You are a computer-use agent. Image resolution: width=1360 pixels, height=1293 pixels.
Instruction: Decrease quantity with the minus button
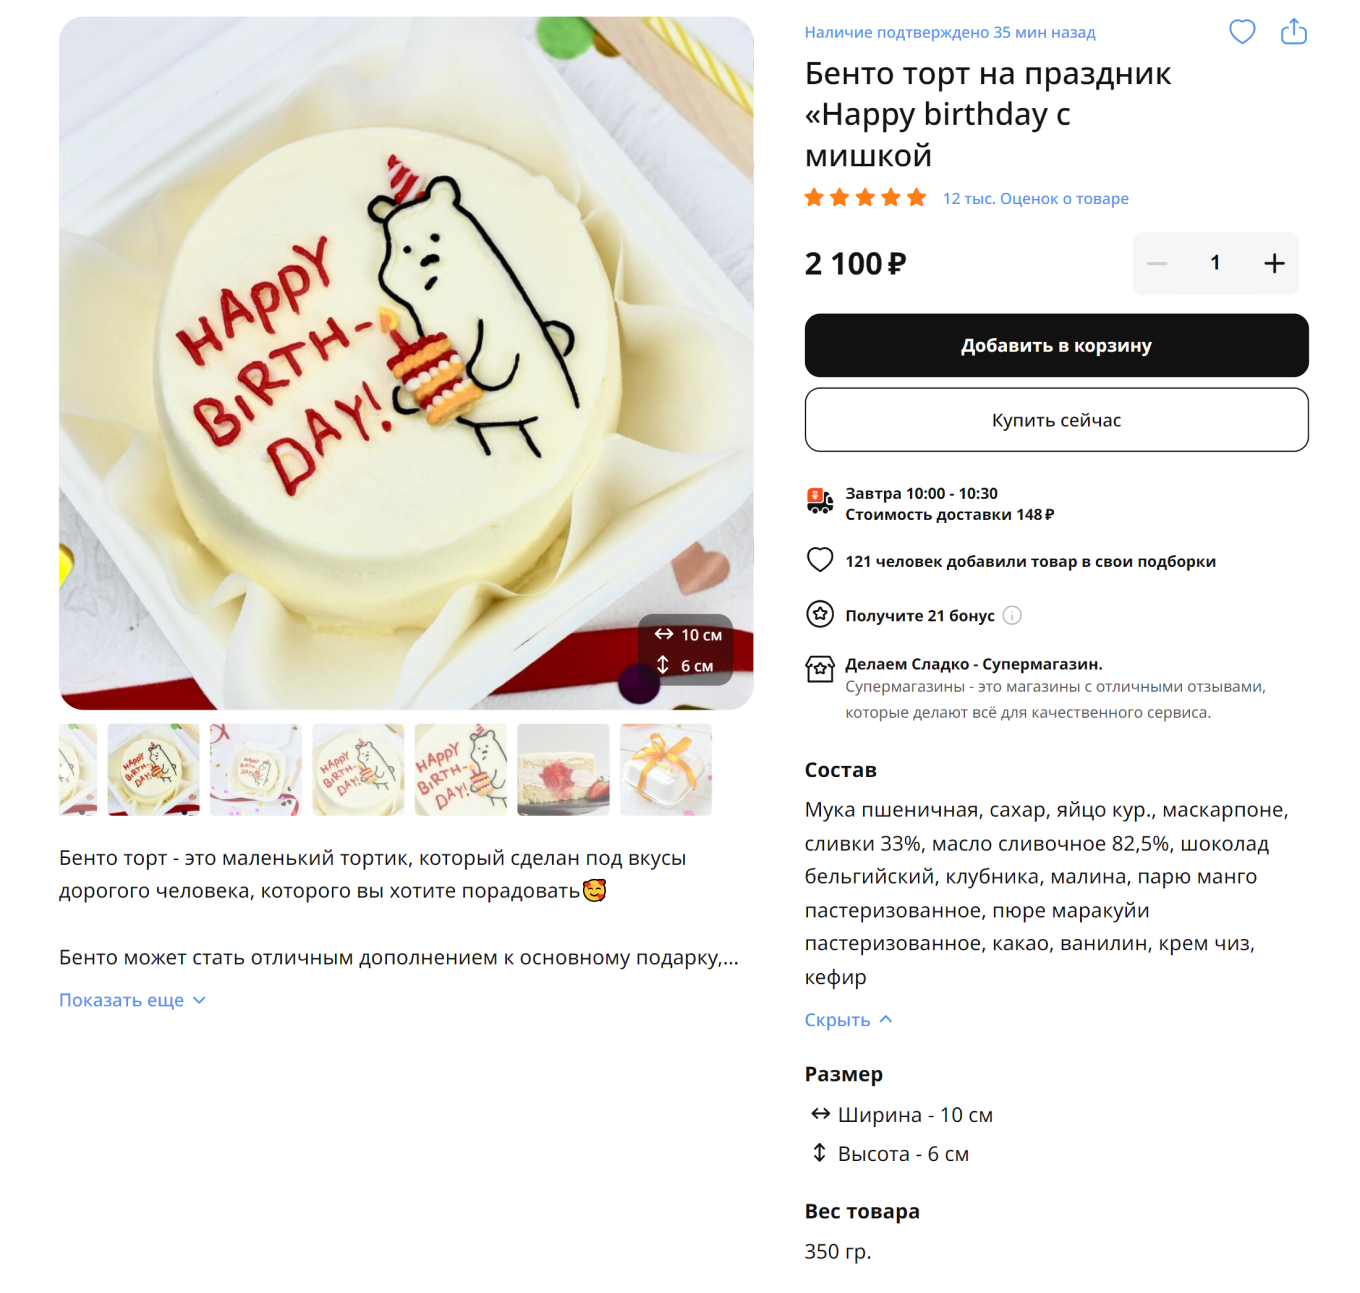click(1157, 263)
